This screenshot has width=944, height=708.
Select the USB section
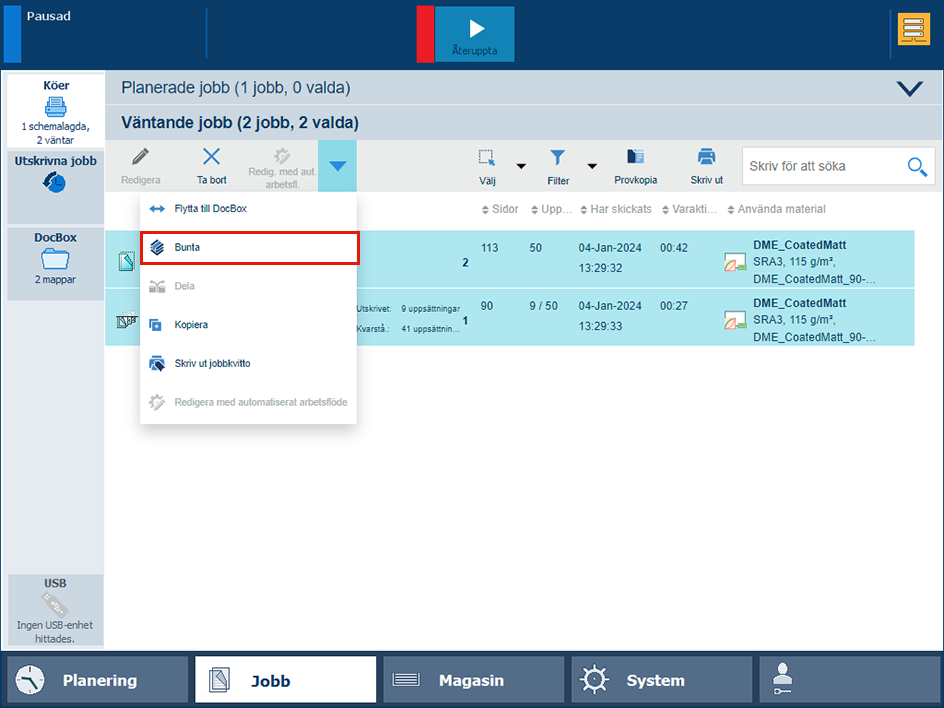(55, 610)
